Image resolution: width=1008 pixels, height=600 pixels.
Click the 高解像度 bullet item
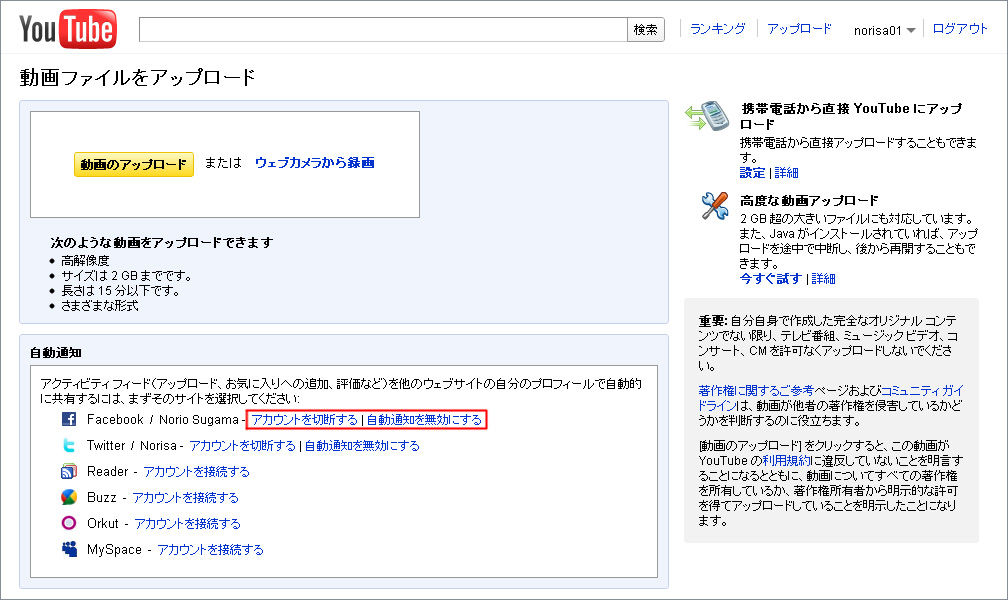click(x=85, y=260)
